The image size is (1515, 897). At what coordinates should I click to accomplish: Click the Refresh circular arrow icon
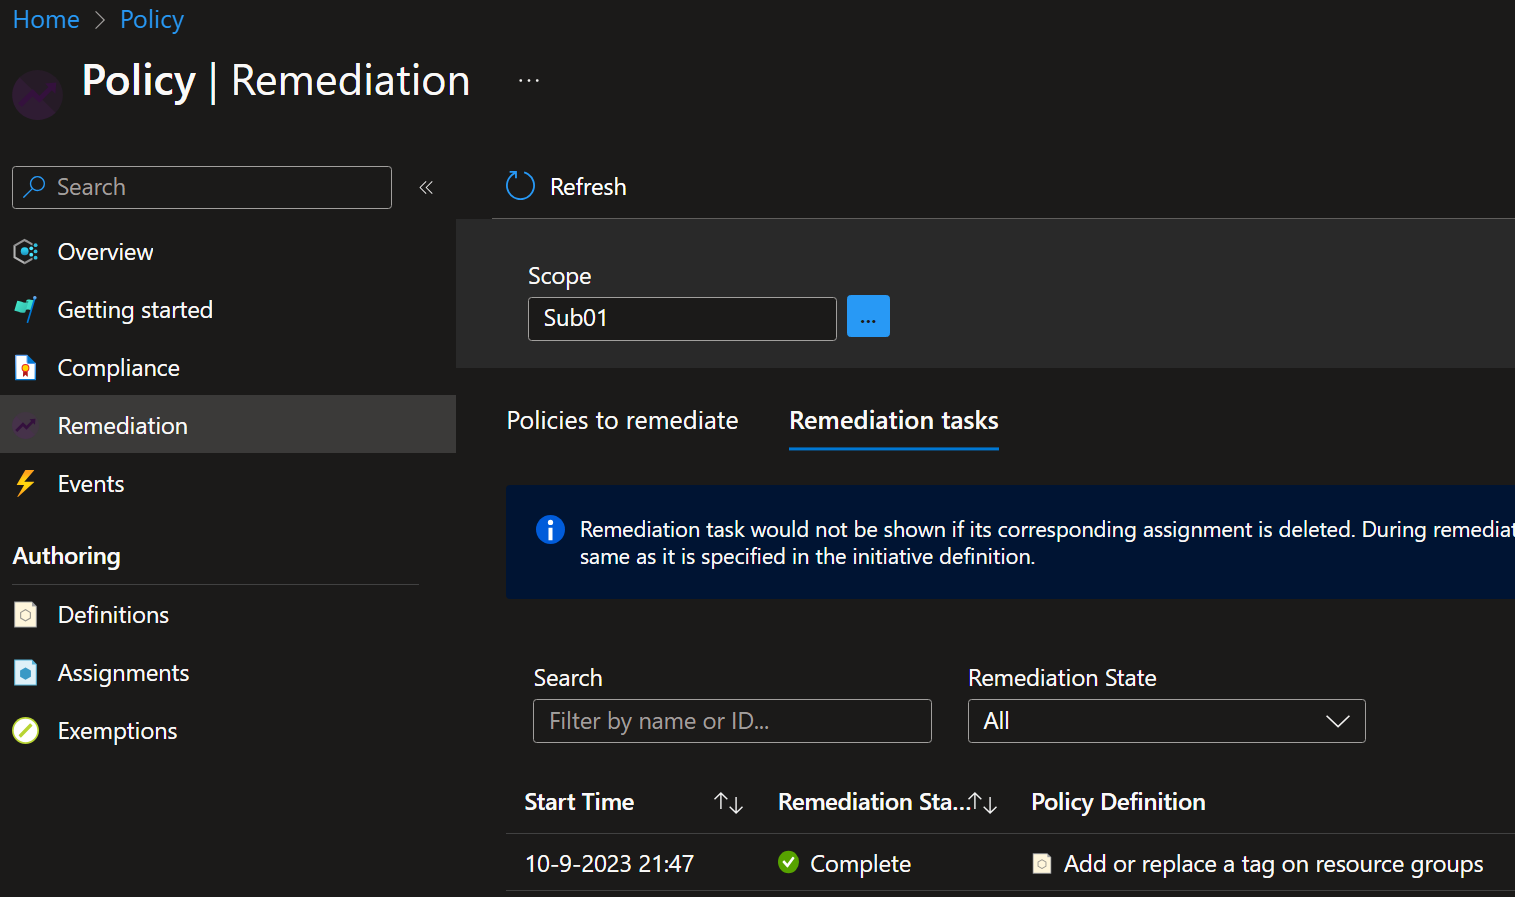[520, 186]
